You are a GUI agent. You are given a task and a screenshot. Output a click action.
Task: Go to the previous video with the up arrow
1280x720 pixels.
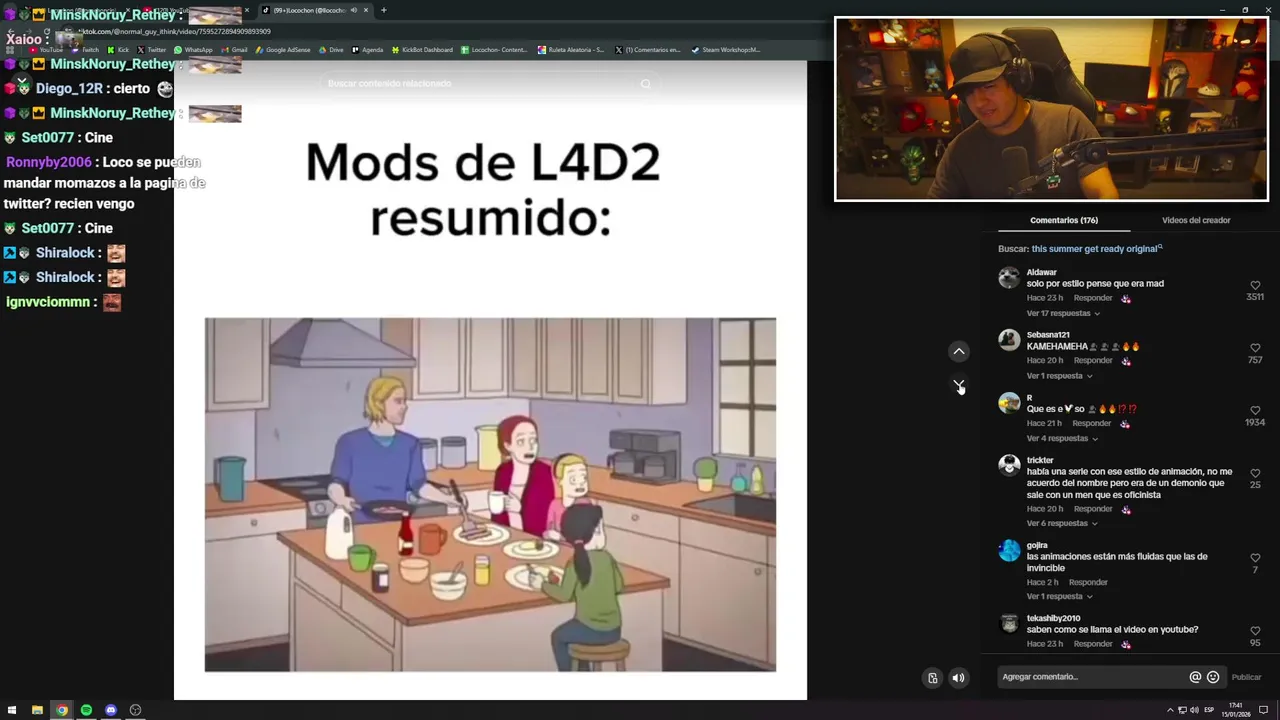coord(959,351)
